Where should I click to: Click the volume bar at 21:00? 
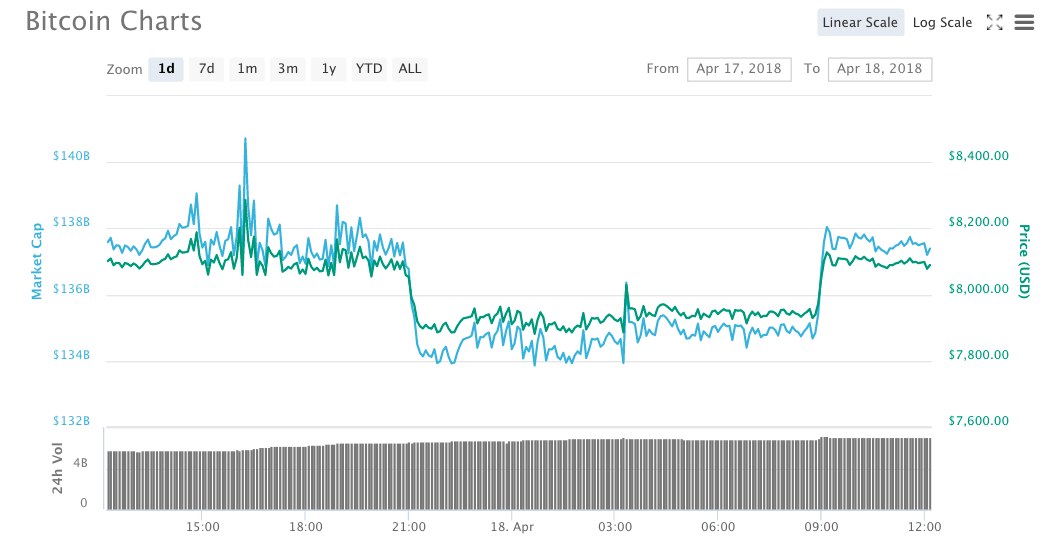pyautogui.click(x=409, y=475)
